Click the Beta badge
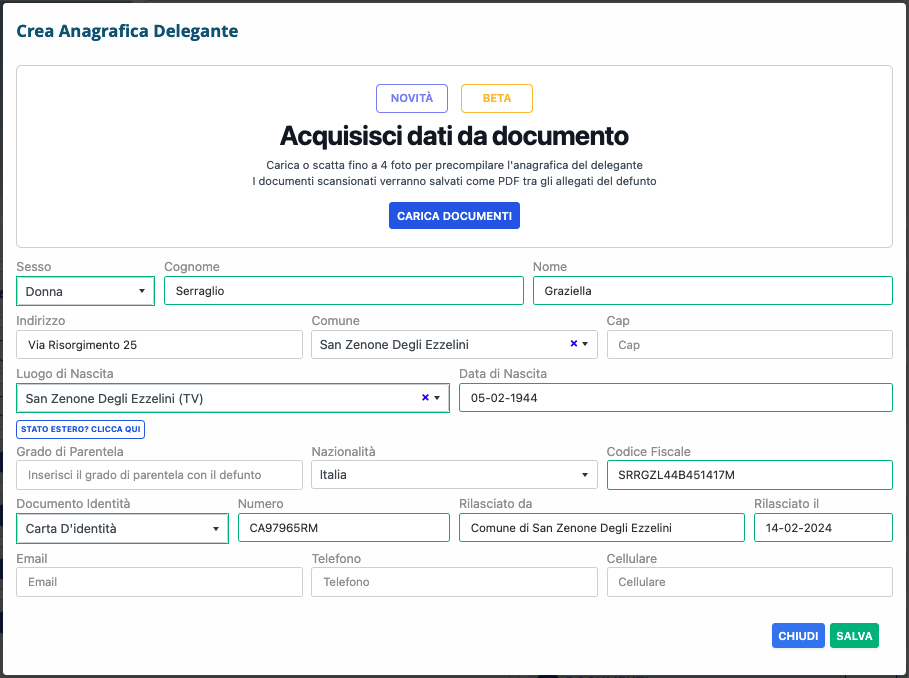This screenshot has width=909, height=678. point(497,98)
